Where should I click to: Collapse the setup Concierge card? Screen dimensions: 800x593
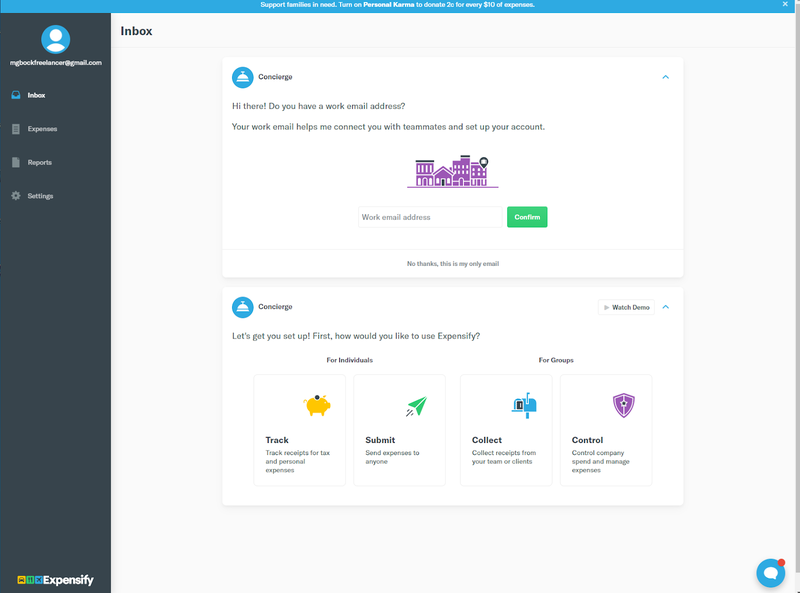pyautogui.click(x=665, y=307)
